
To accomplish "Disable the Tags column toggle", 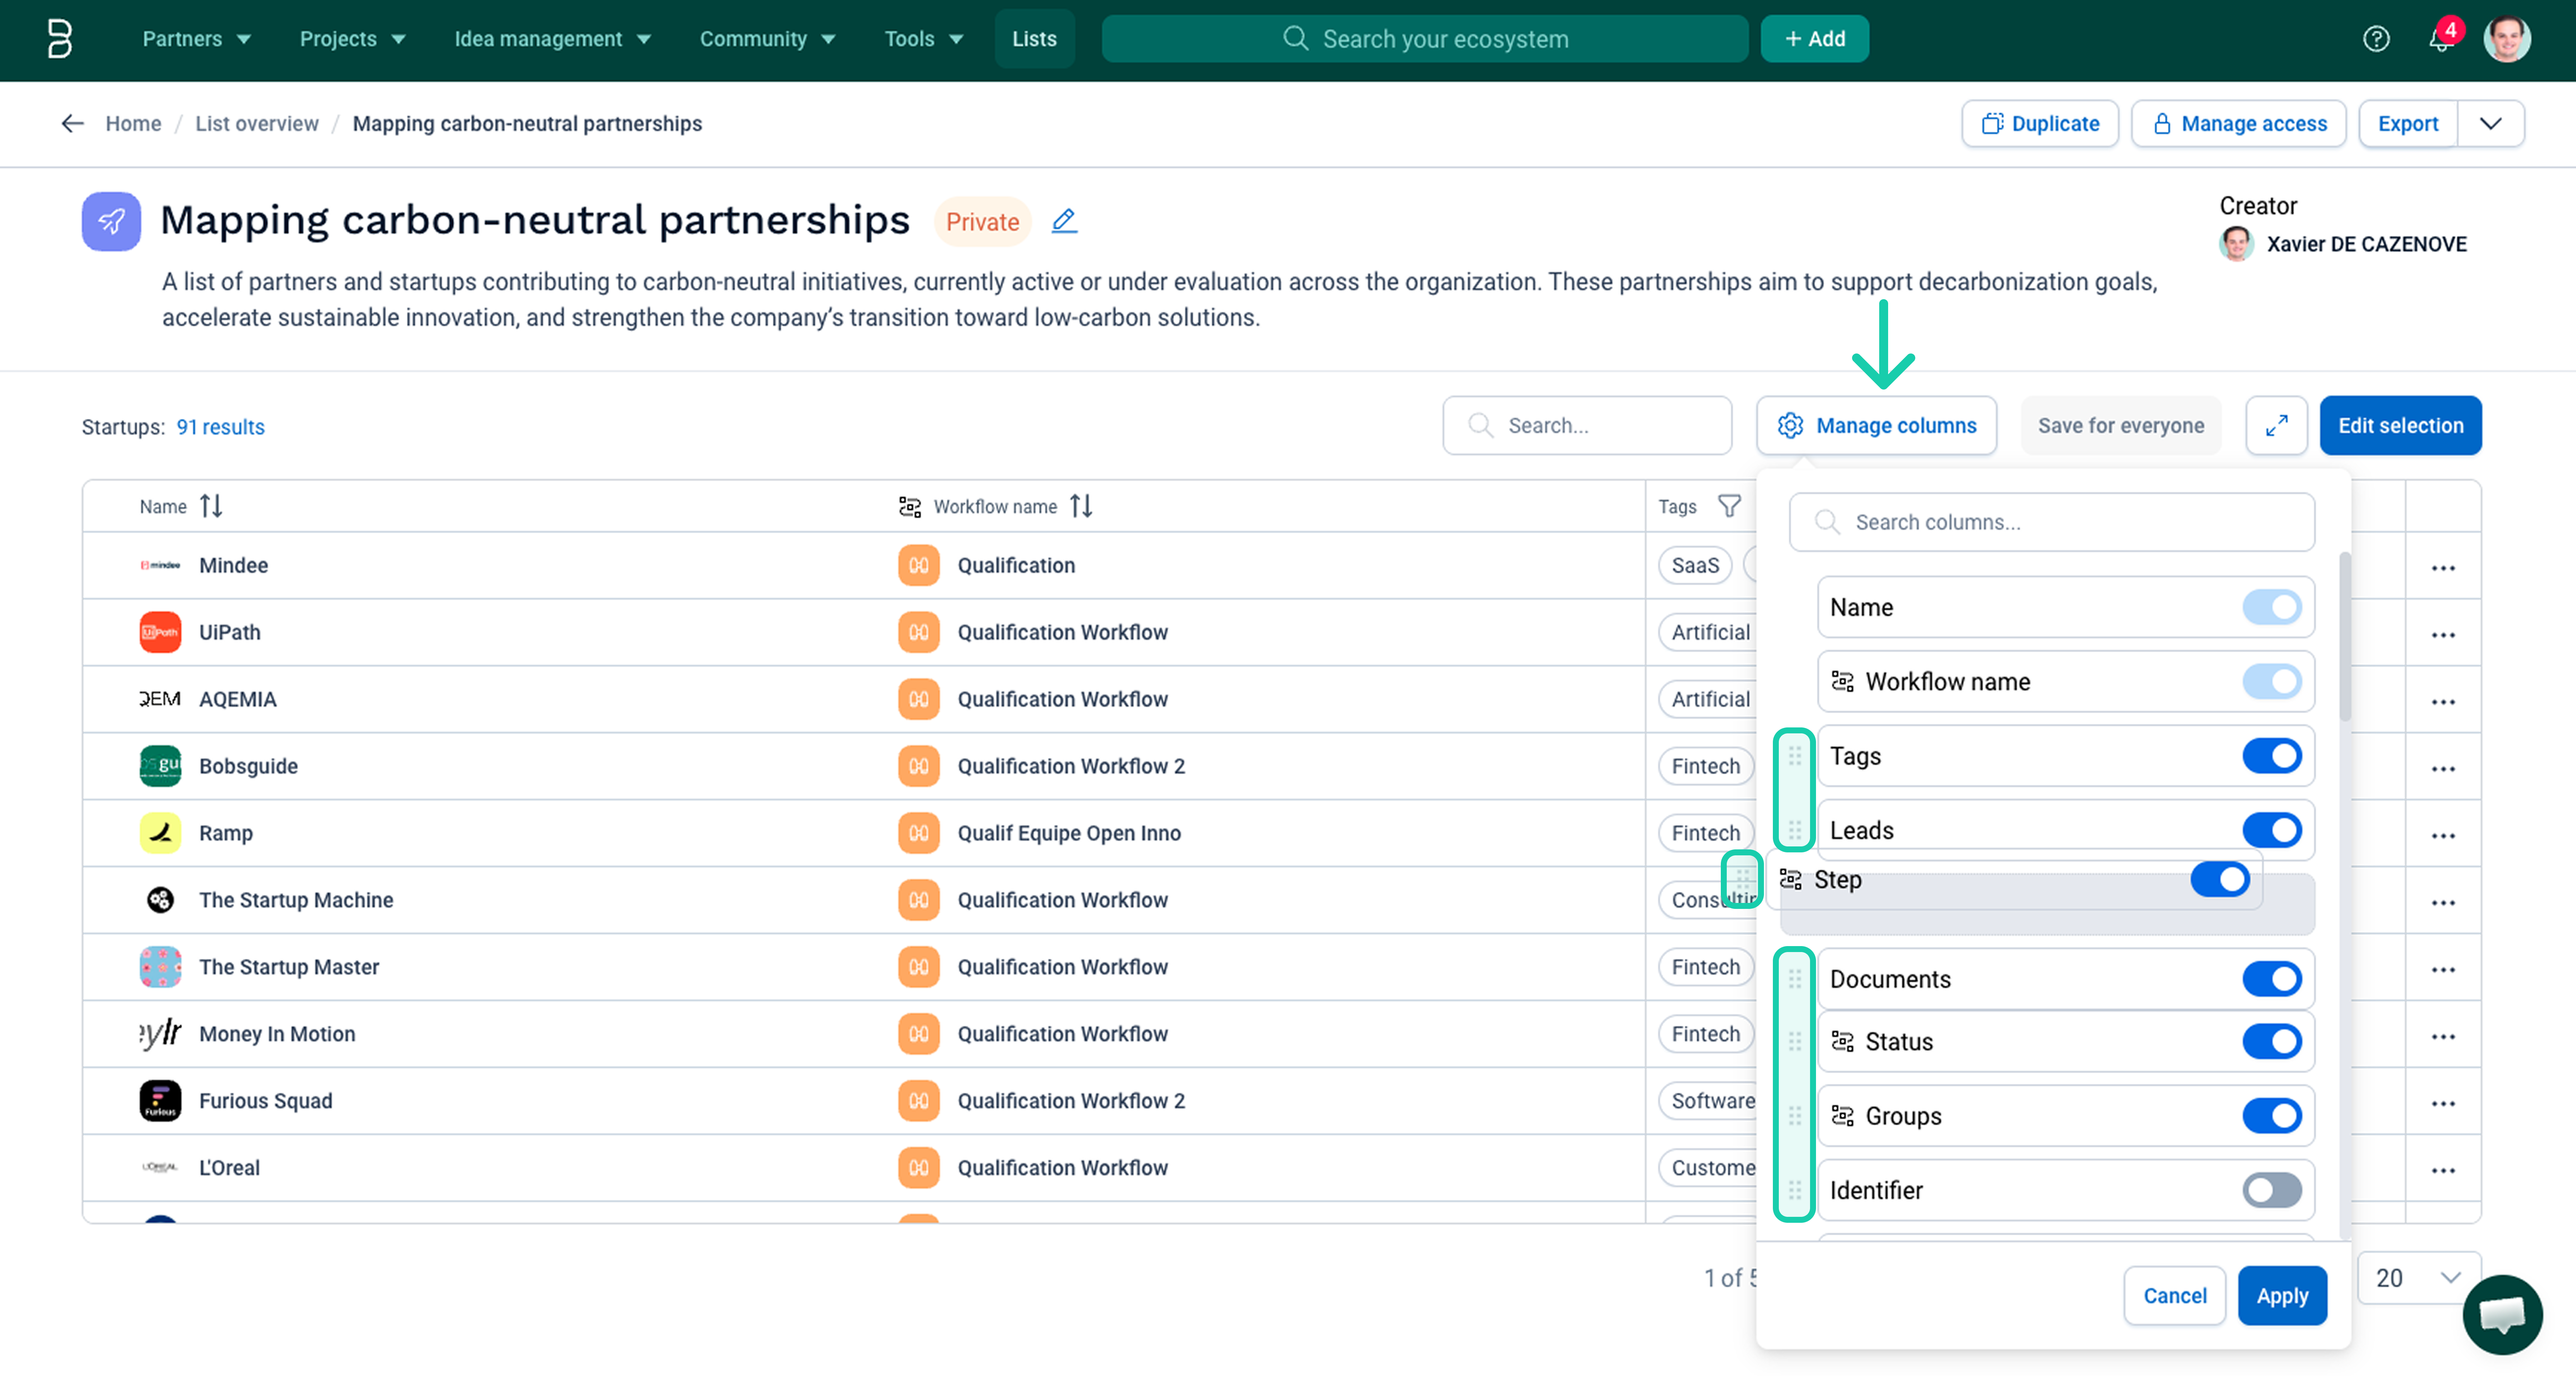I will 2272,756.
